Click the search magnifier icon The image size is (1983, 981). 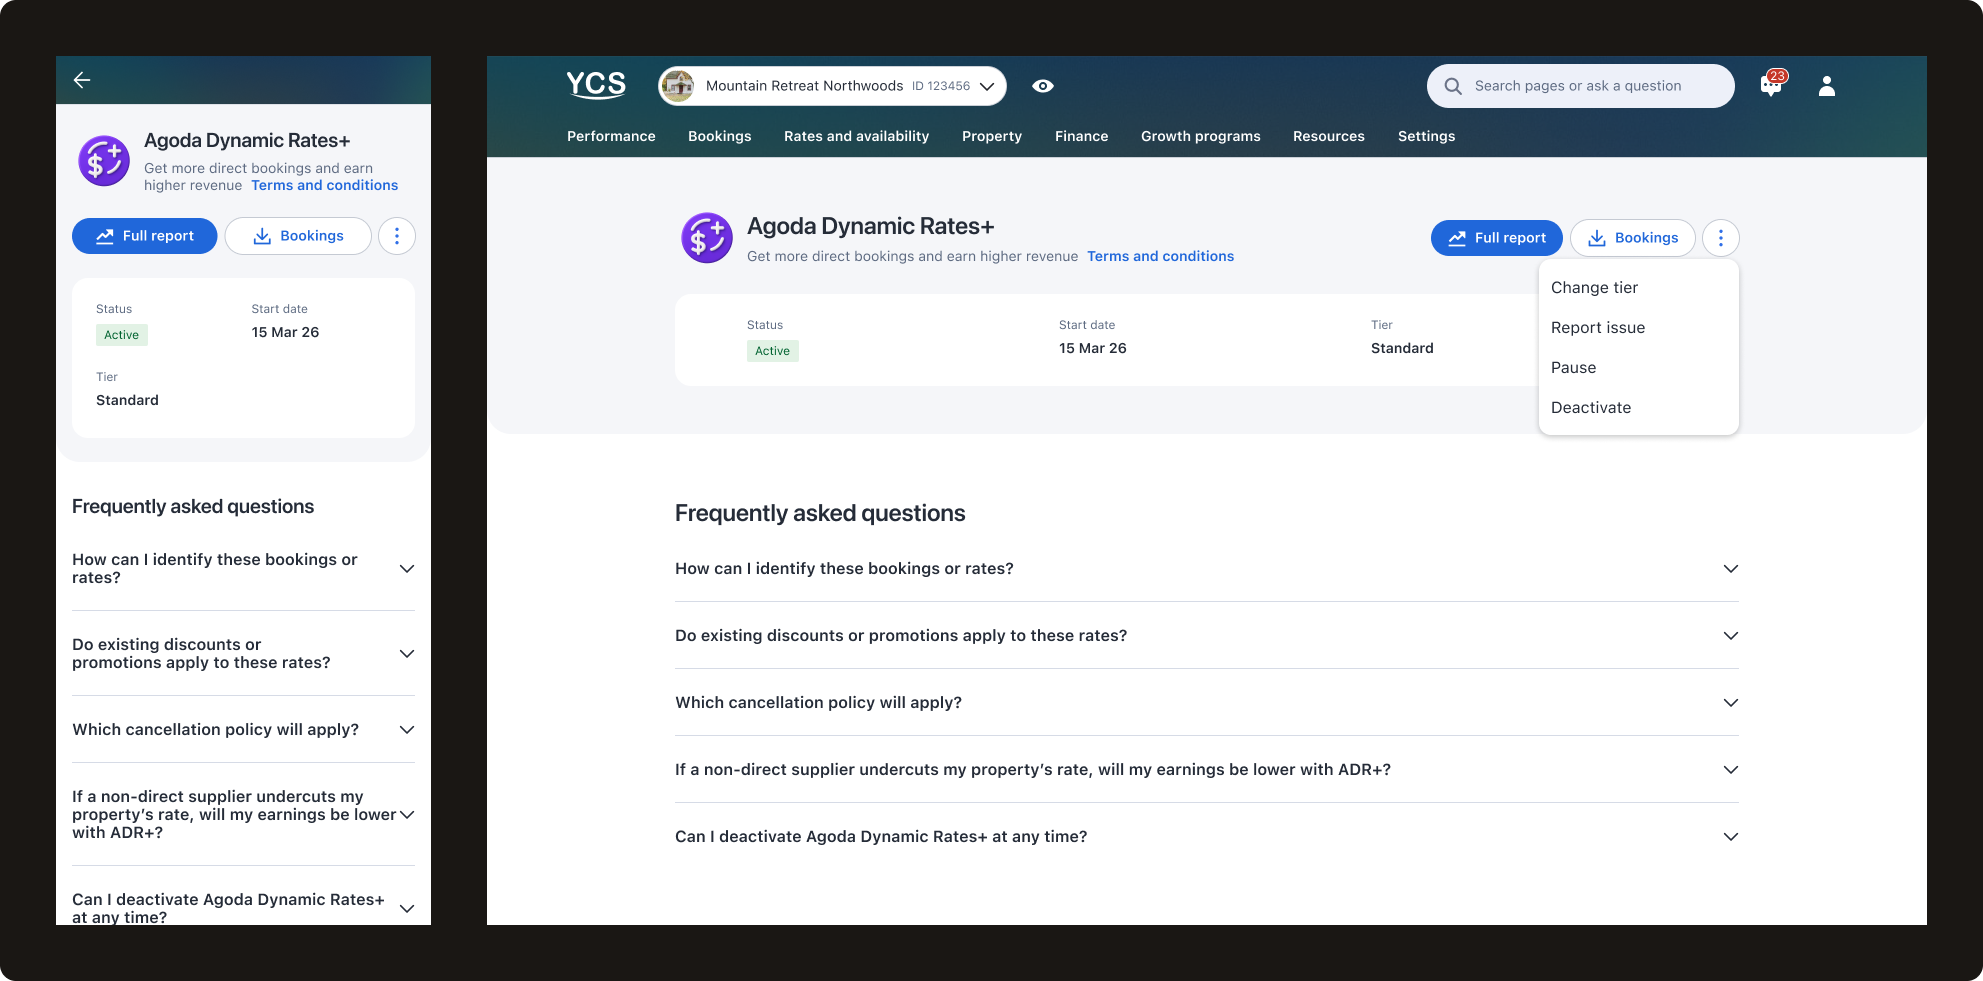coord(1453,86)
